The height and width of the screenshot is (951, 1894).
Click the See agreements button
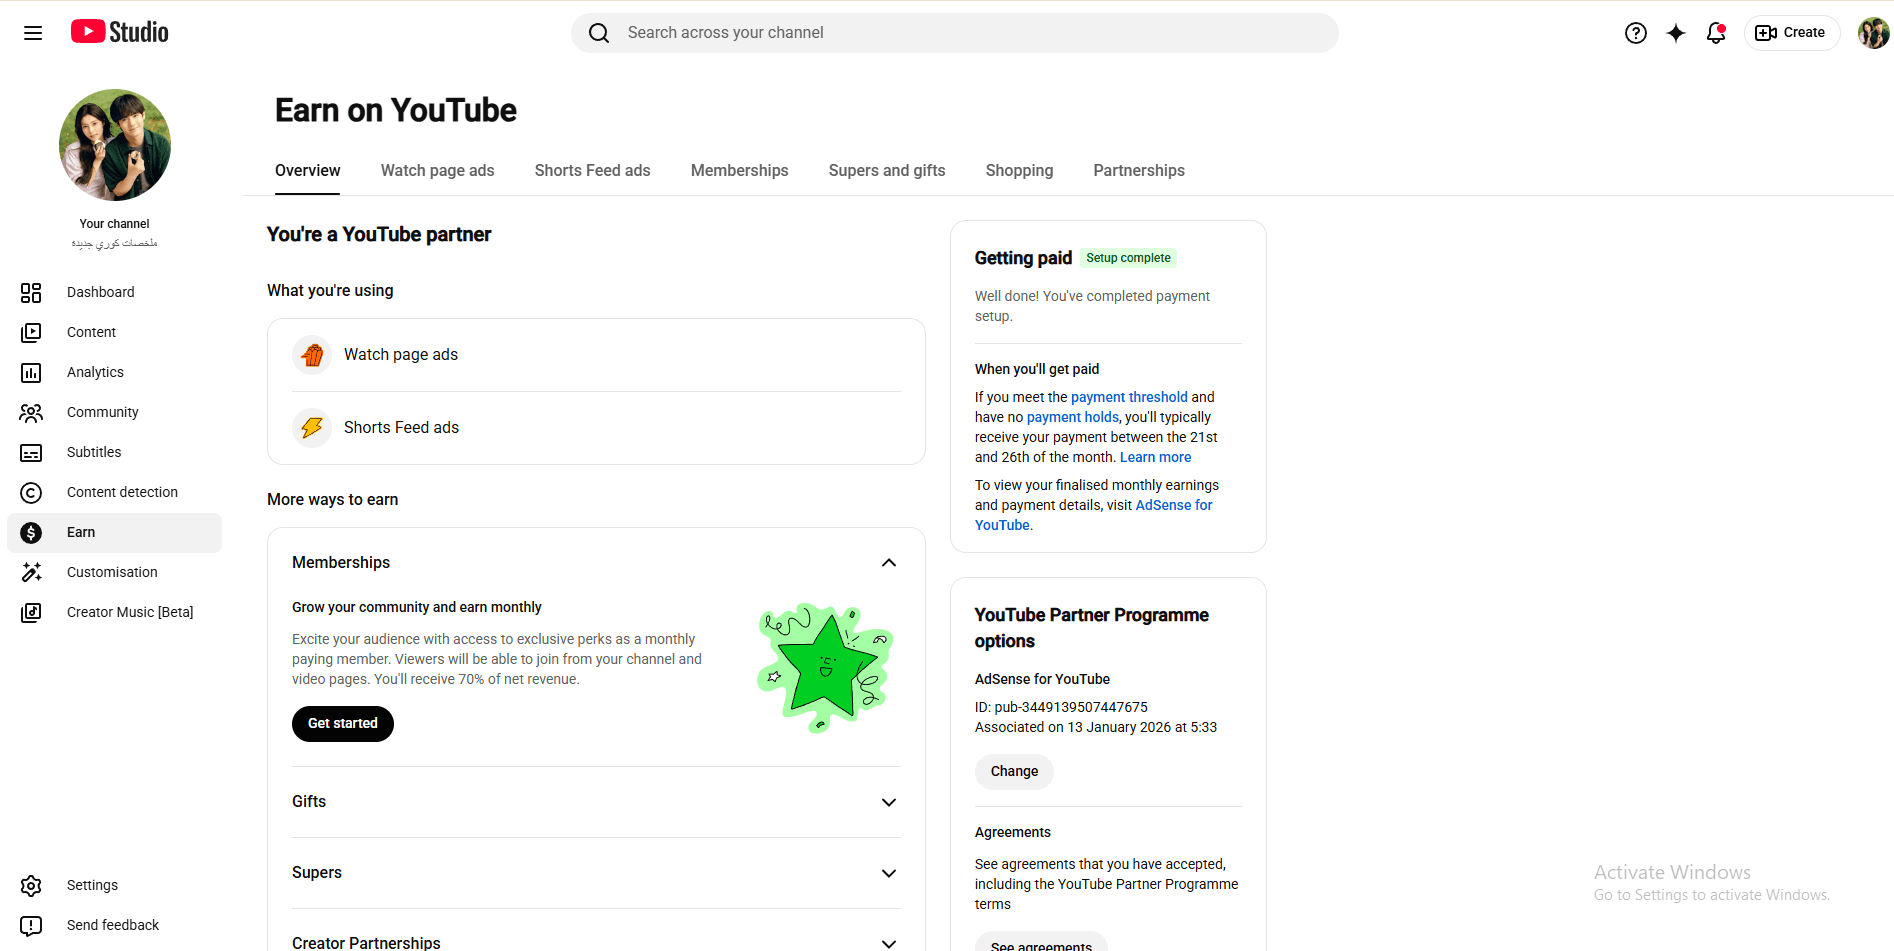[1041, 943]
